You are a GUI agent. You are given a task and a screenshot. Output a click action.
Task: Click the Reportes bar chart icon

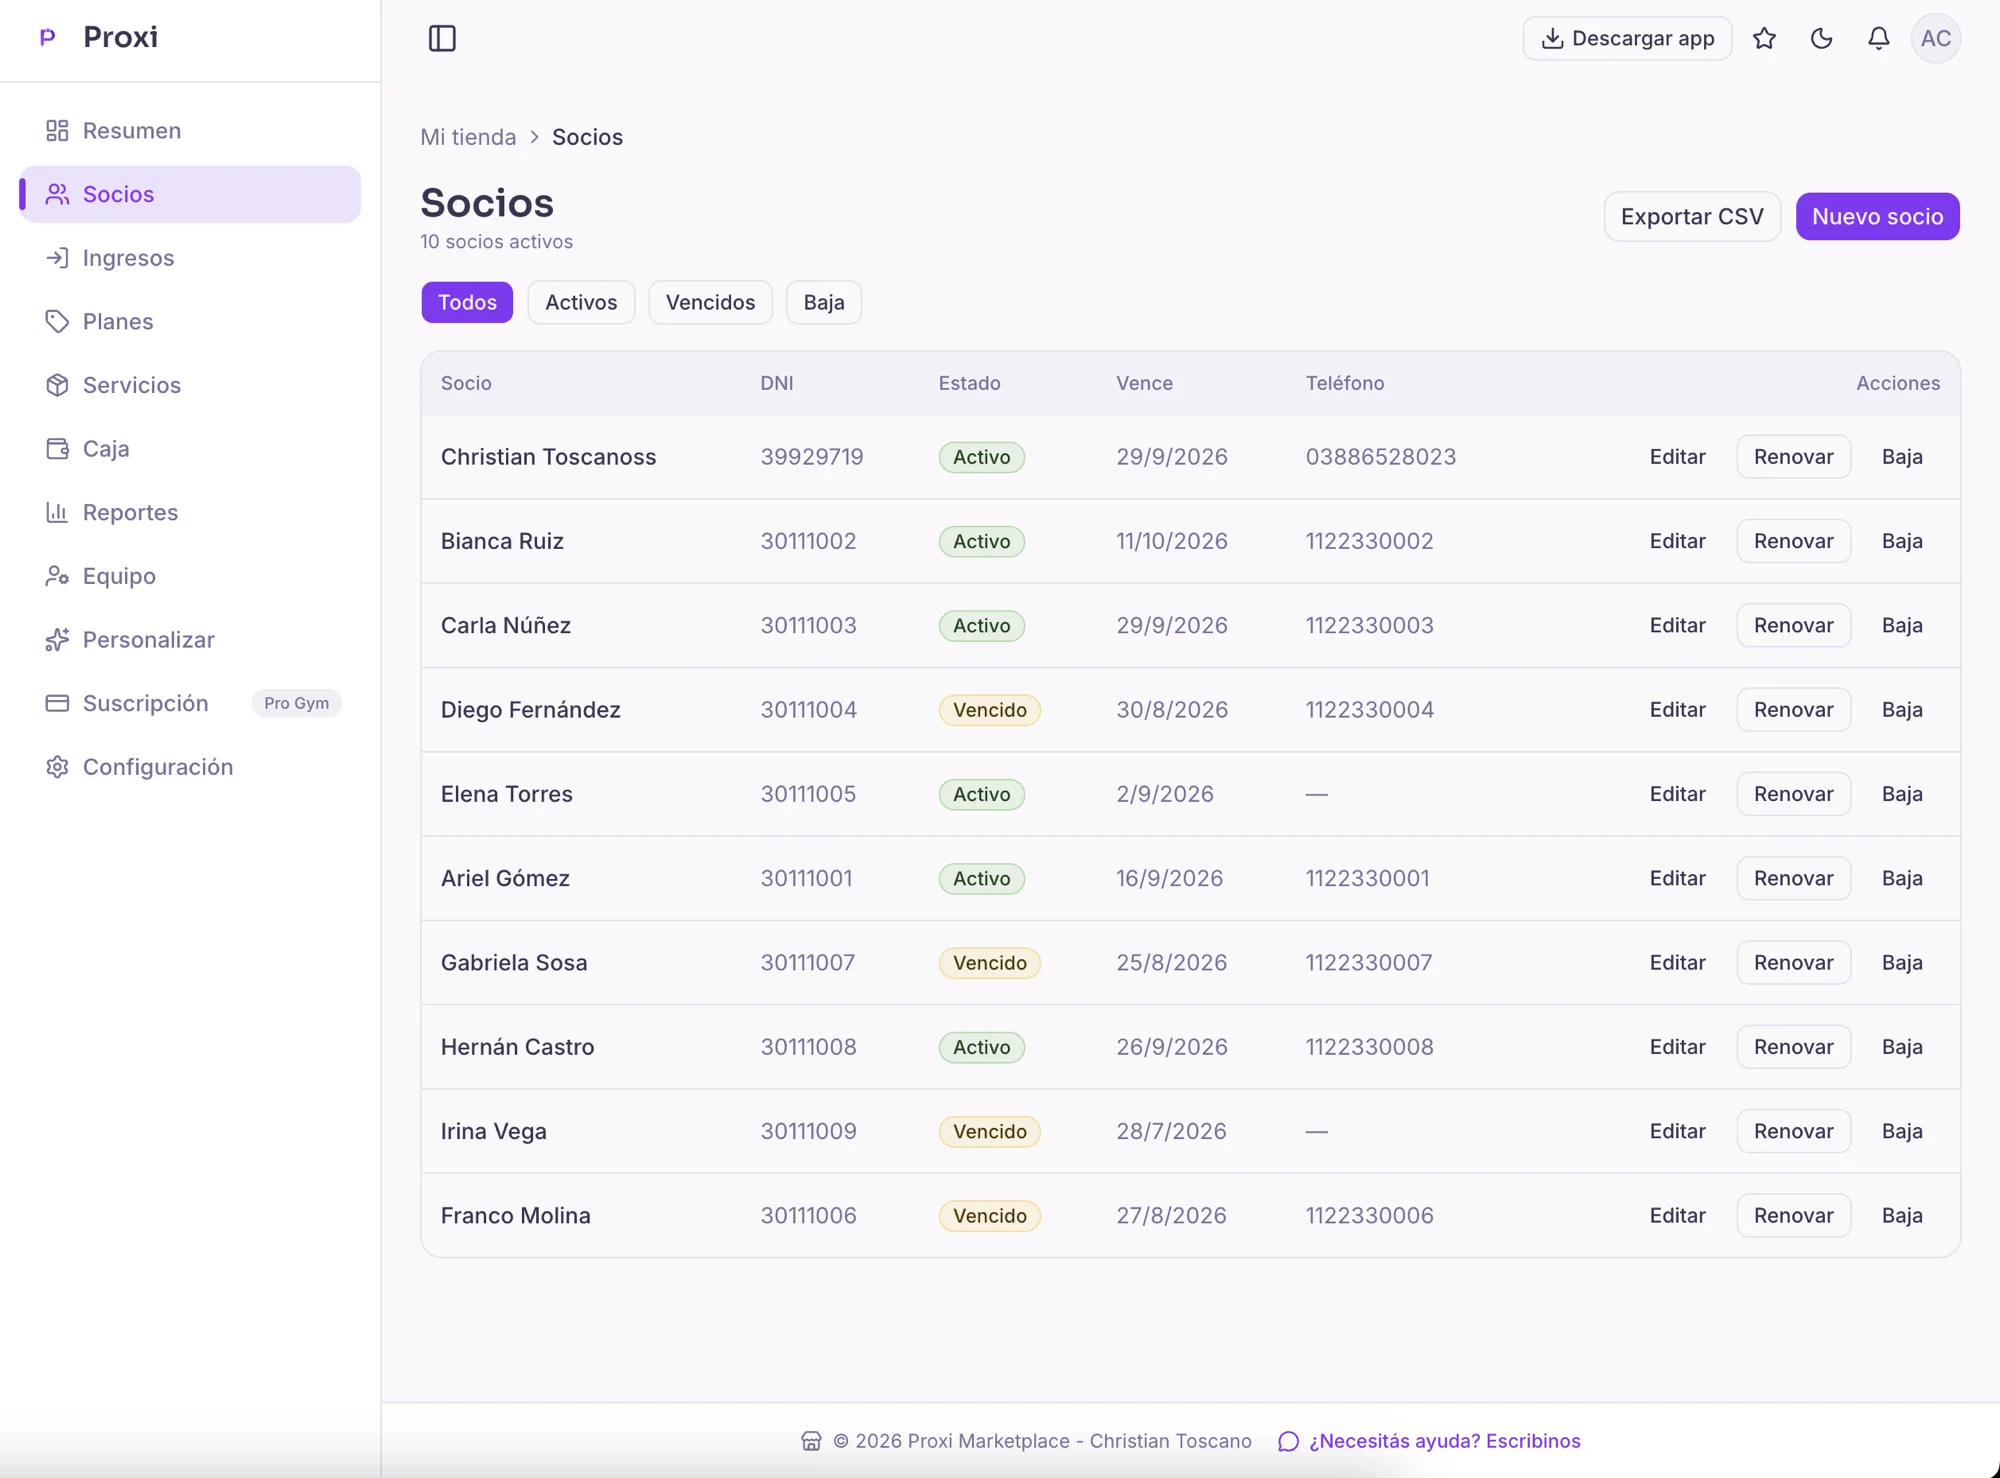pyautogui.click(x=57, y=512)
